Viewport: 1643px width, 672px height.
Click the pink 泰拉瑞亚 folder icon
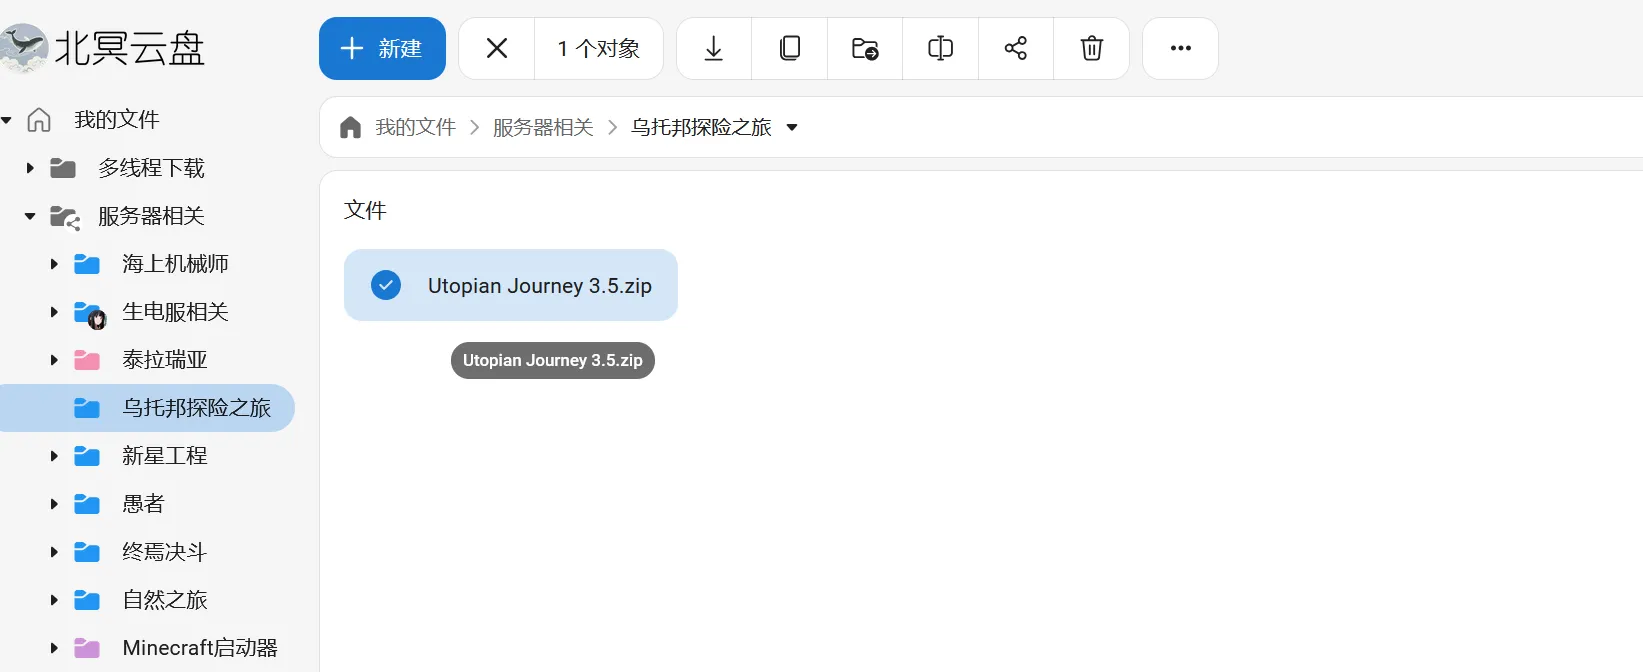pos(87,360)
